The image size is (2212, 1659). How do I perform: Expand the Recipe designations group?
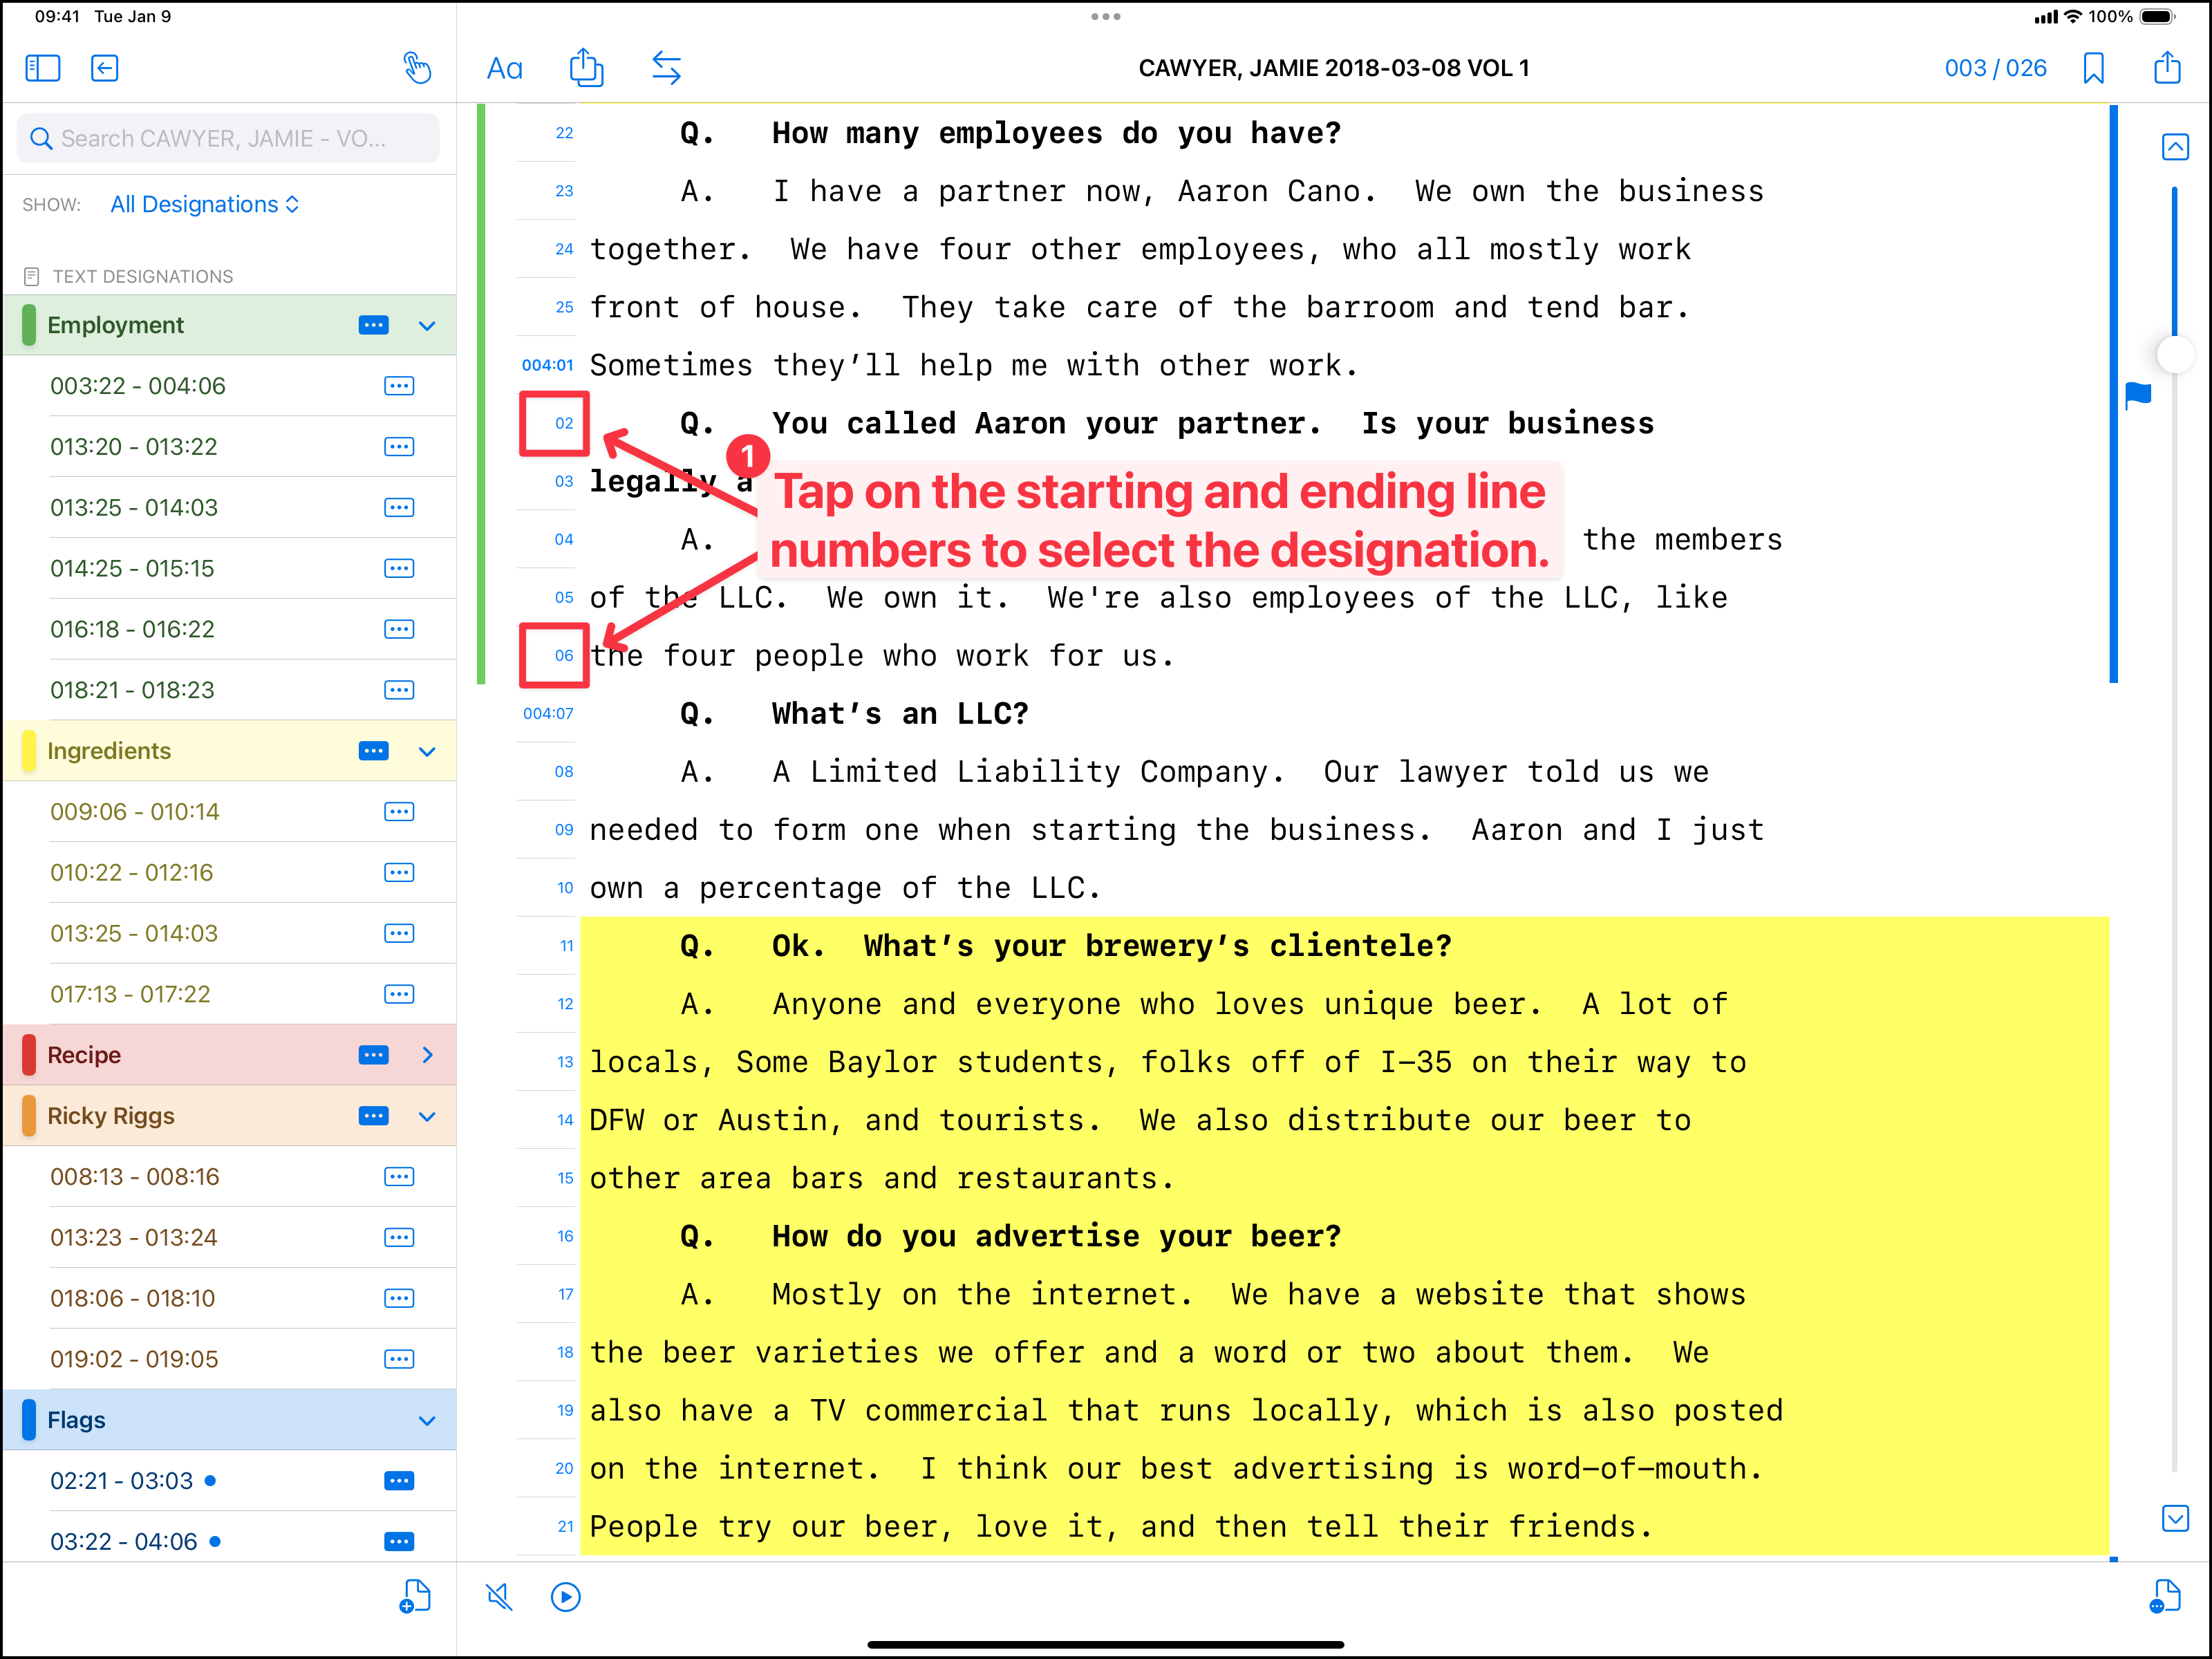[427, 1055]
